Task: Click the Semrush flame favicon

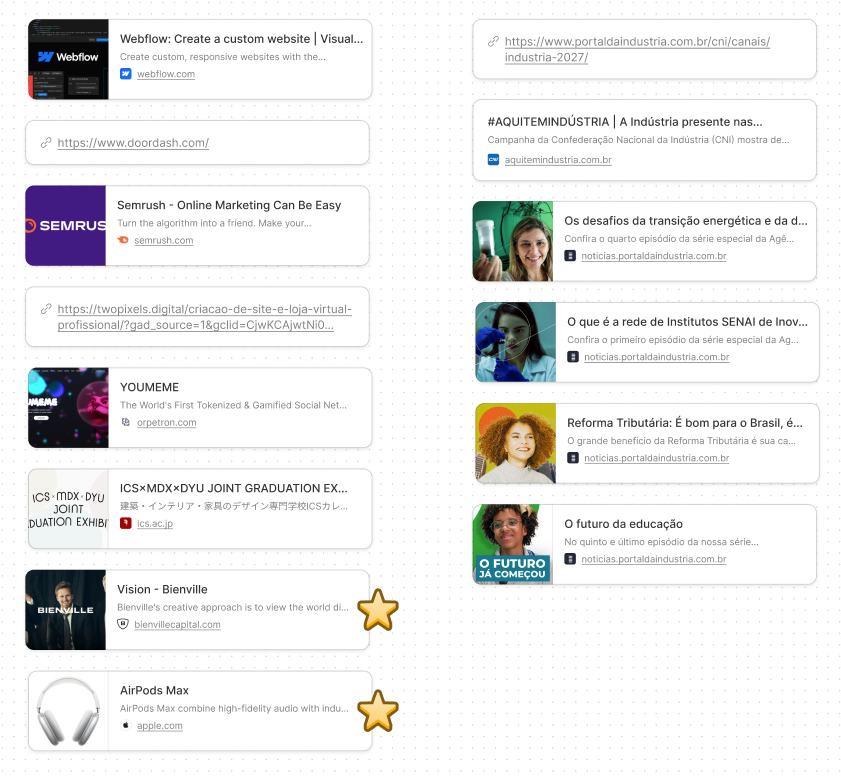Action: [123, 240]
